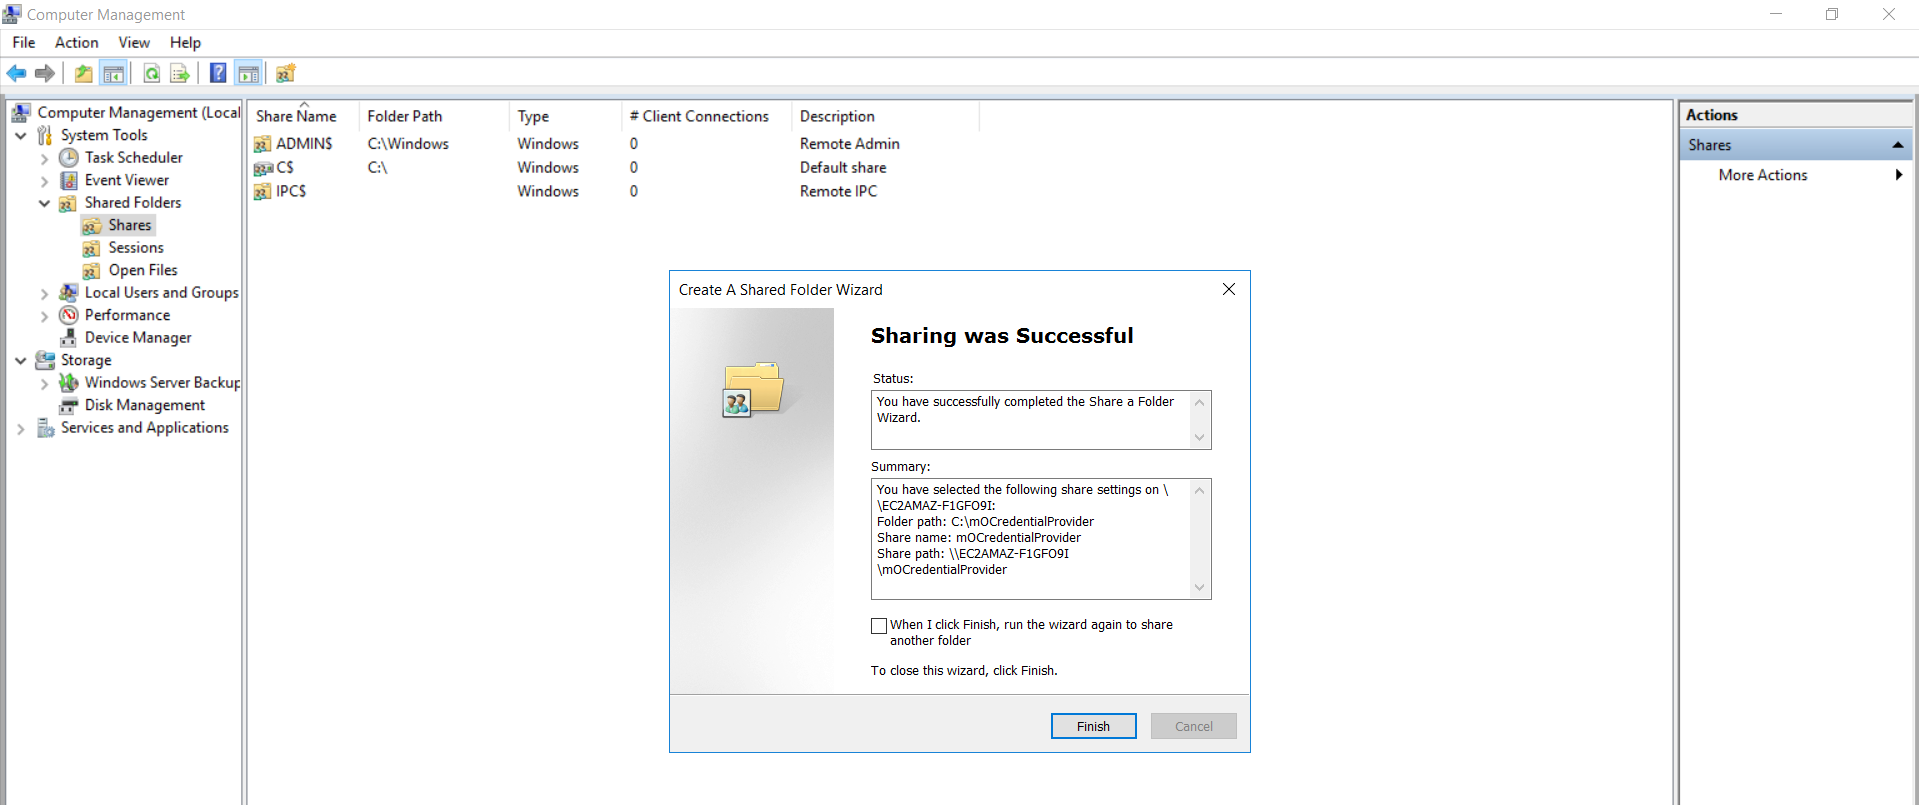Click the 'C:\Windows' folder path cell

click(408, 144)
